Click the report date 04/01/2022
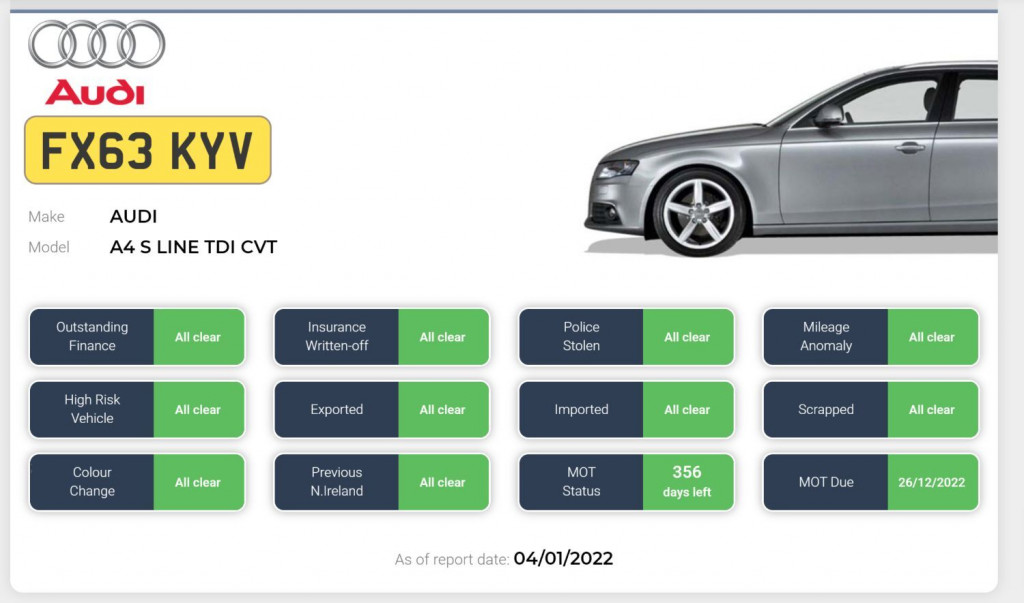This screenshot has width=1024, height=603. pos(564,559)
